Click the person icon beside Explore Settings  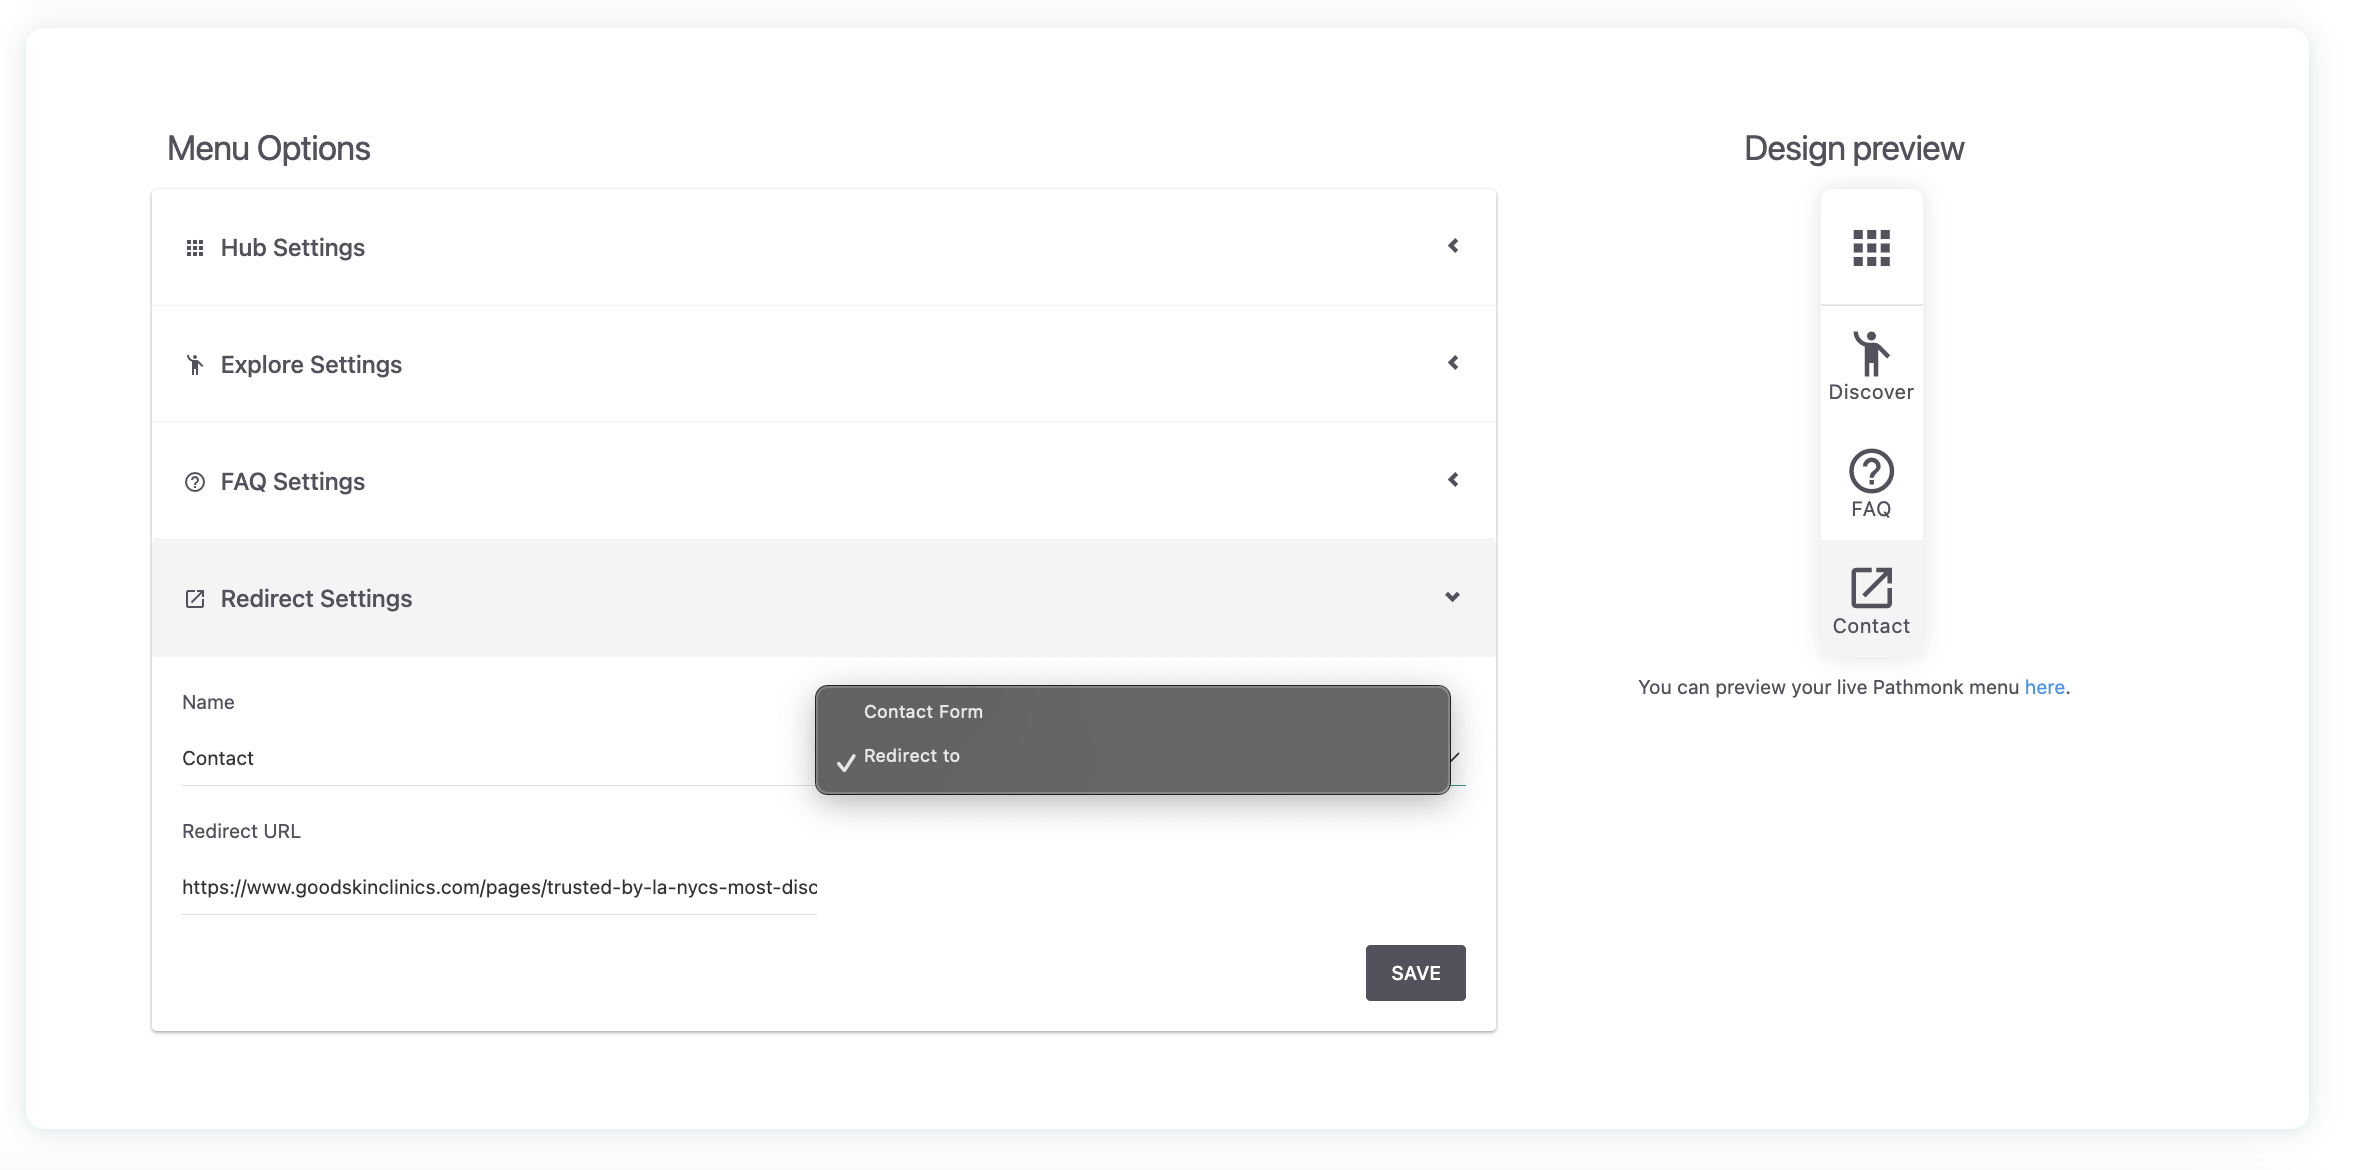(x=195, y=365)
